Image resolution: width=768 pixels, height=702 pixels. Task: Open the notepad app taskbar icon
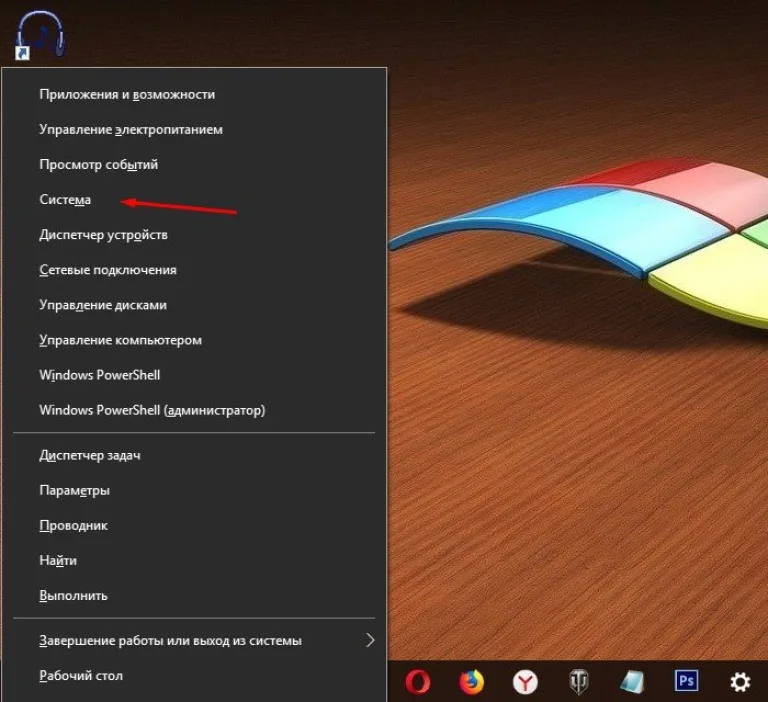point(632,681)
